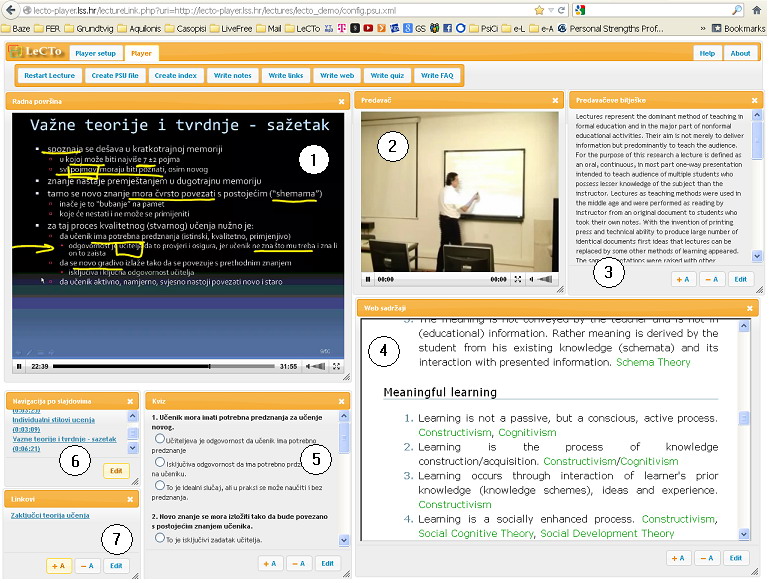This screenshot has width=771, height=583.
Task: Open the Help menu
Action: pos(707,53)
